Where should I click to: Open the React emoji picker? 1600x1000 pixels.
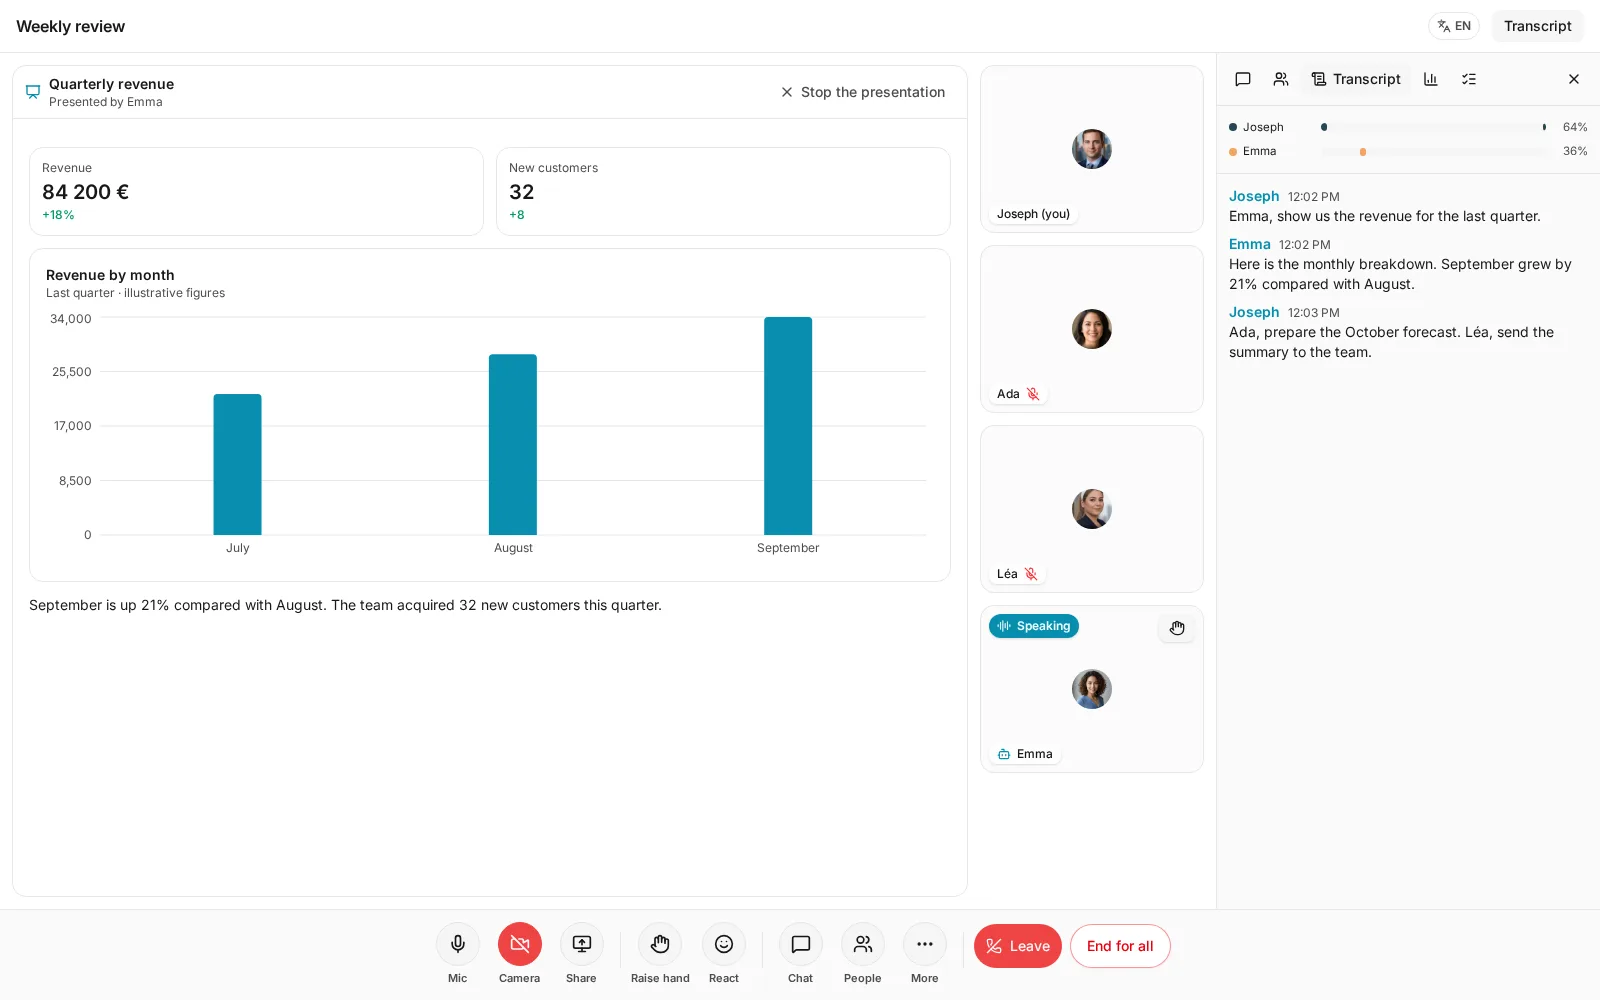click(724, 944)
